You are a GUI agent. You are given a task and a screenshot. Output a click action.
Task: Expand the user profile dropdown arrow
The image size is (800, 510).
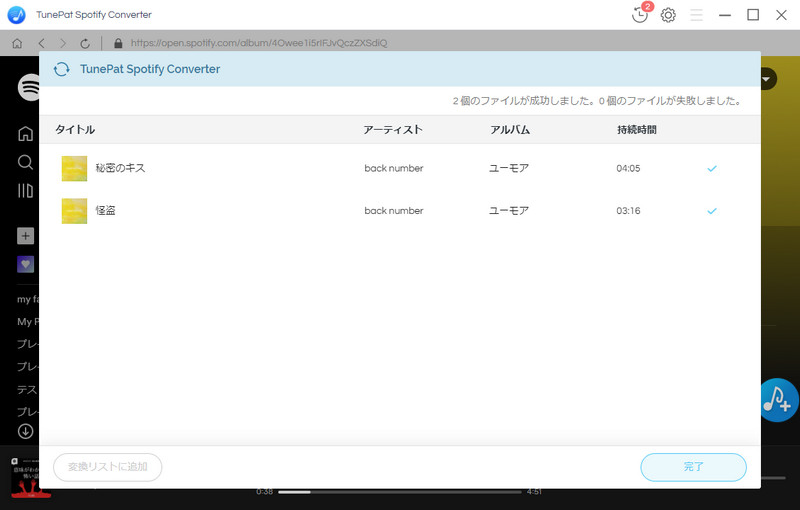point(766,79)
